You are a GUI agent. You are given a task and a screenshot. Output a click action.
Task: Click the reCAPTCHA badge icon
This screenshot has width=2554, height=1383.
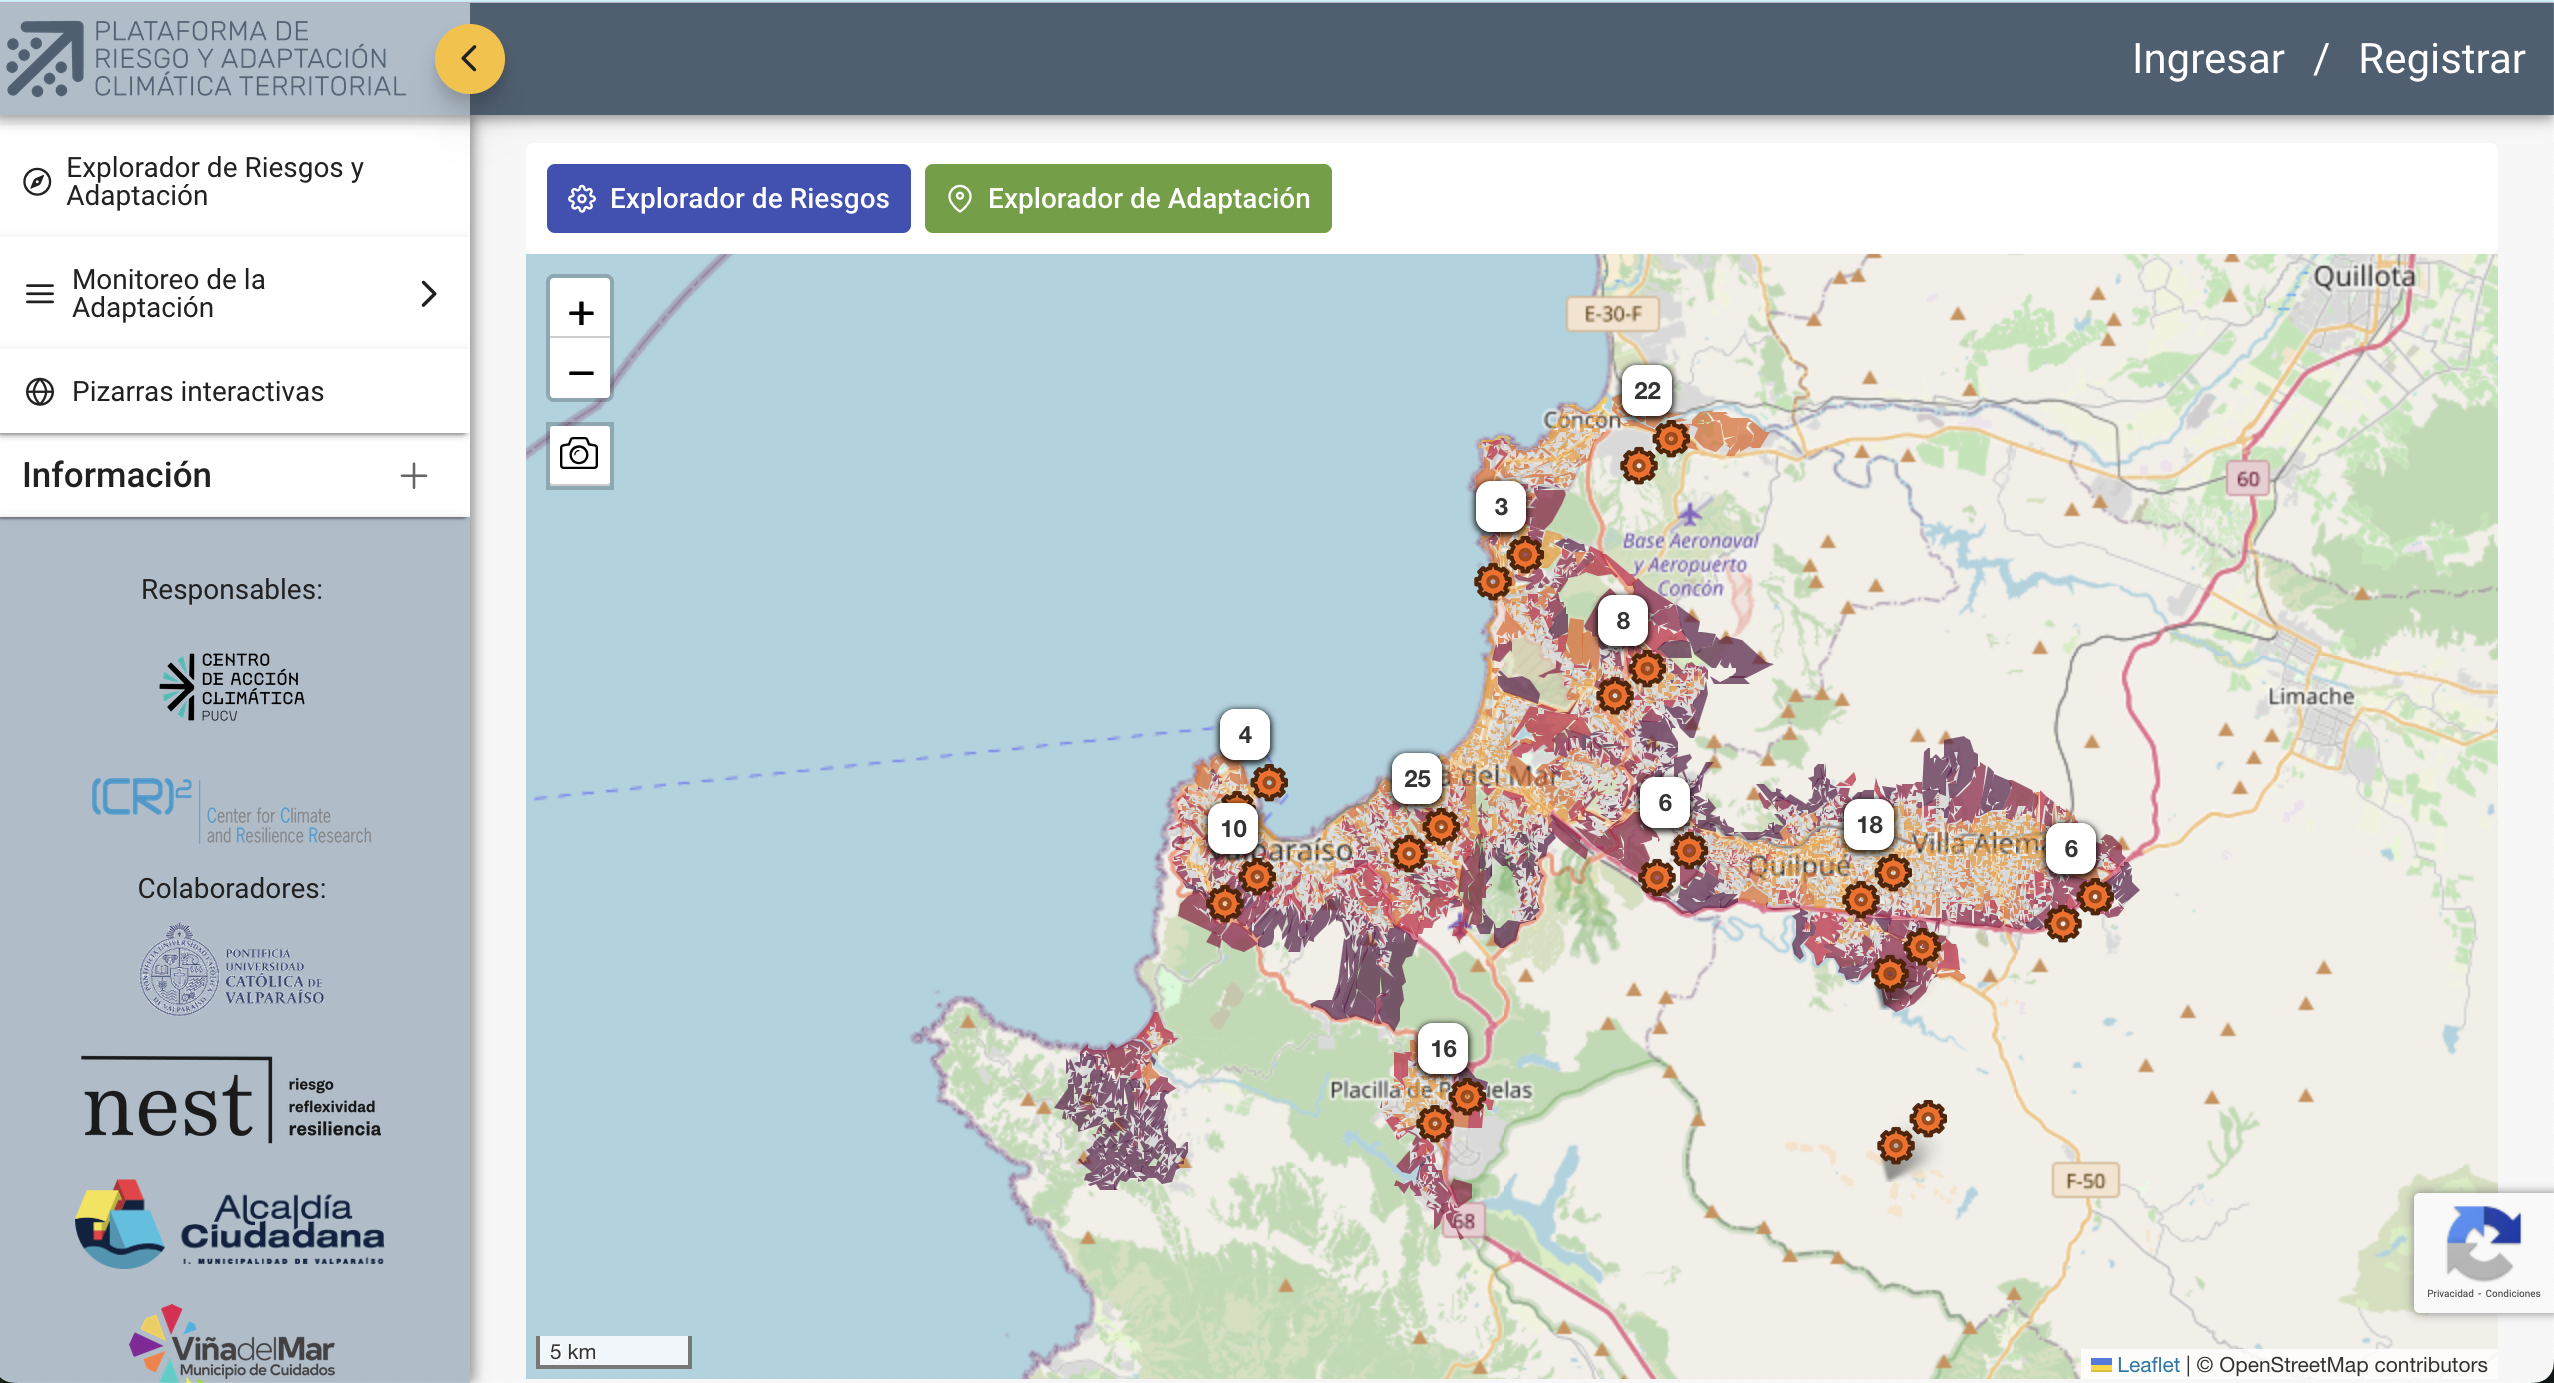coord(2483,1243)
